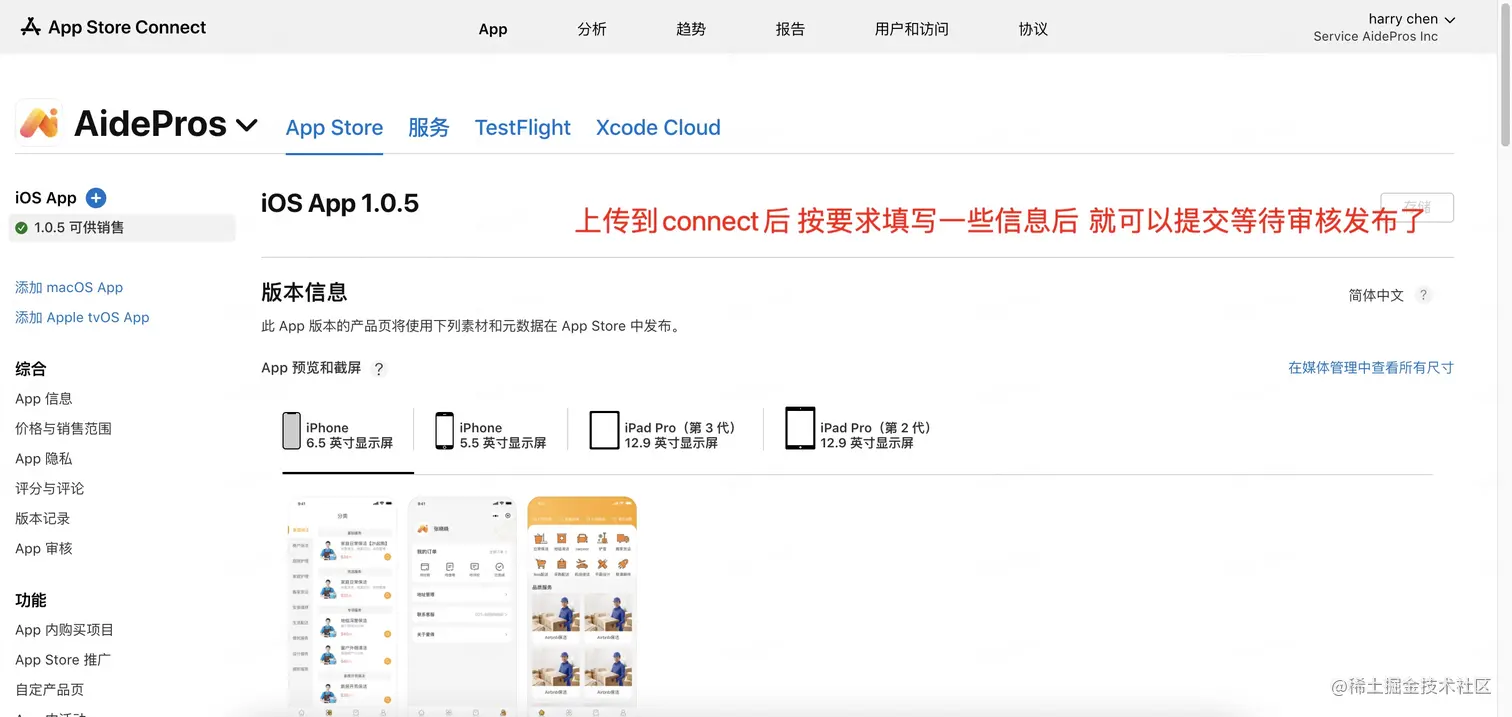The width and height of the screenshot is (1512, 717).
Task: Click 添加 macOS App link
Action: tap(69, 287)
